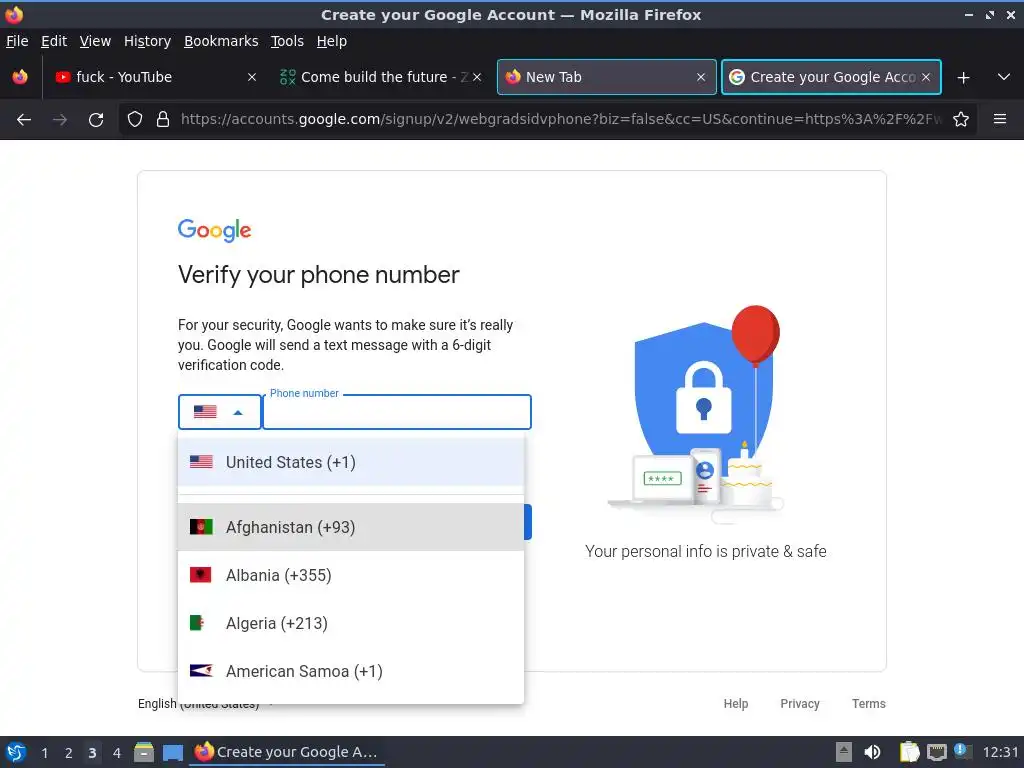Select Afghanistan (+93) option
This screenshot has height=768, width=1024.
point(351,527)
